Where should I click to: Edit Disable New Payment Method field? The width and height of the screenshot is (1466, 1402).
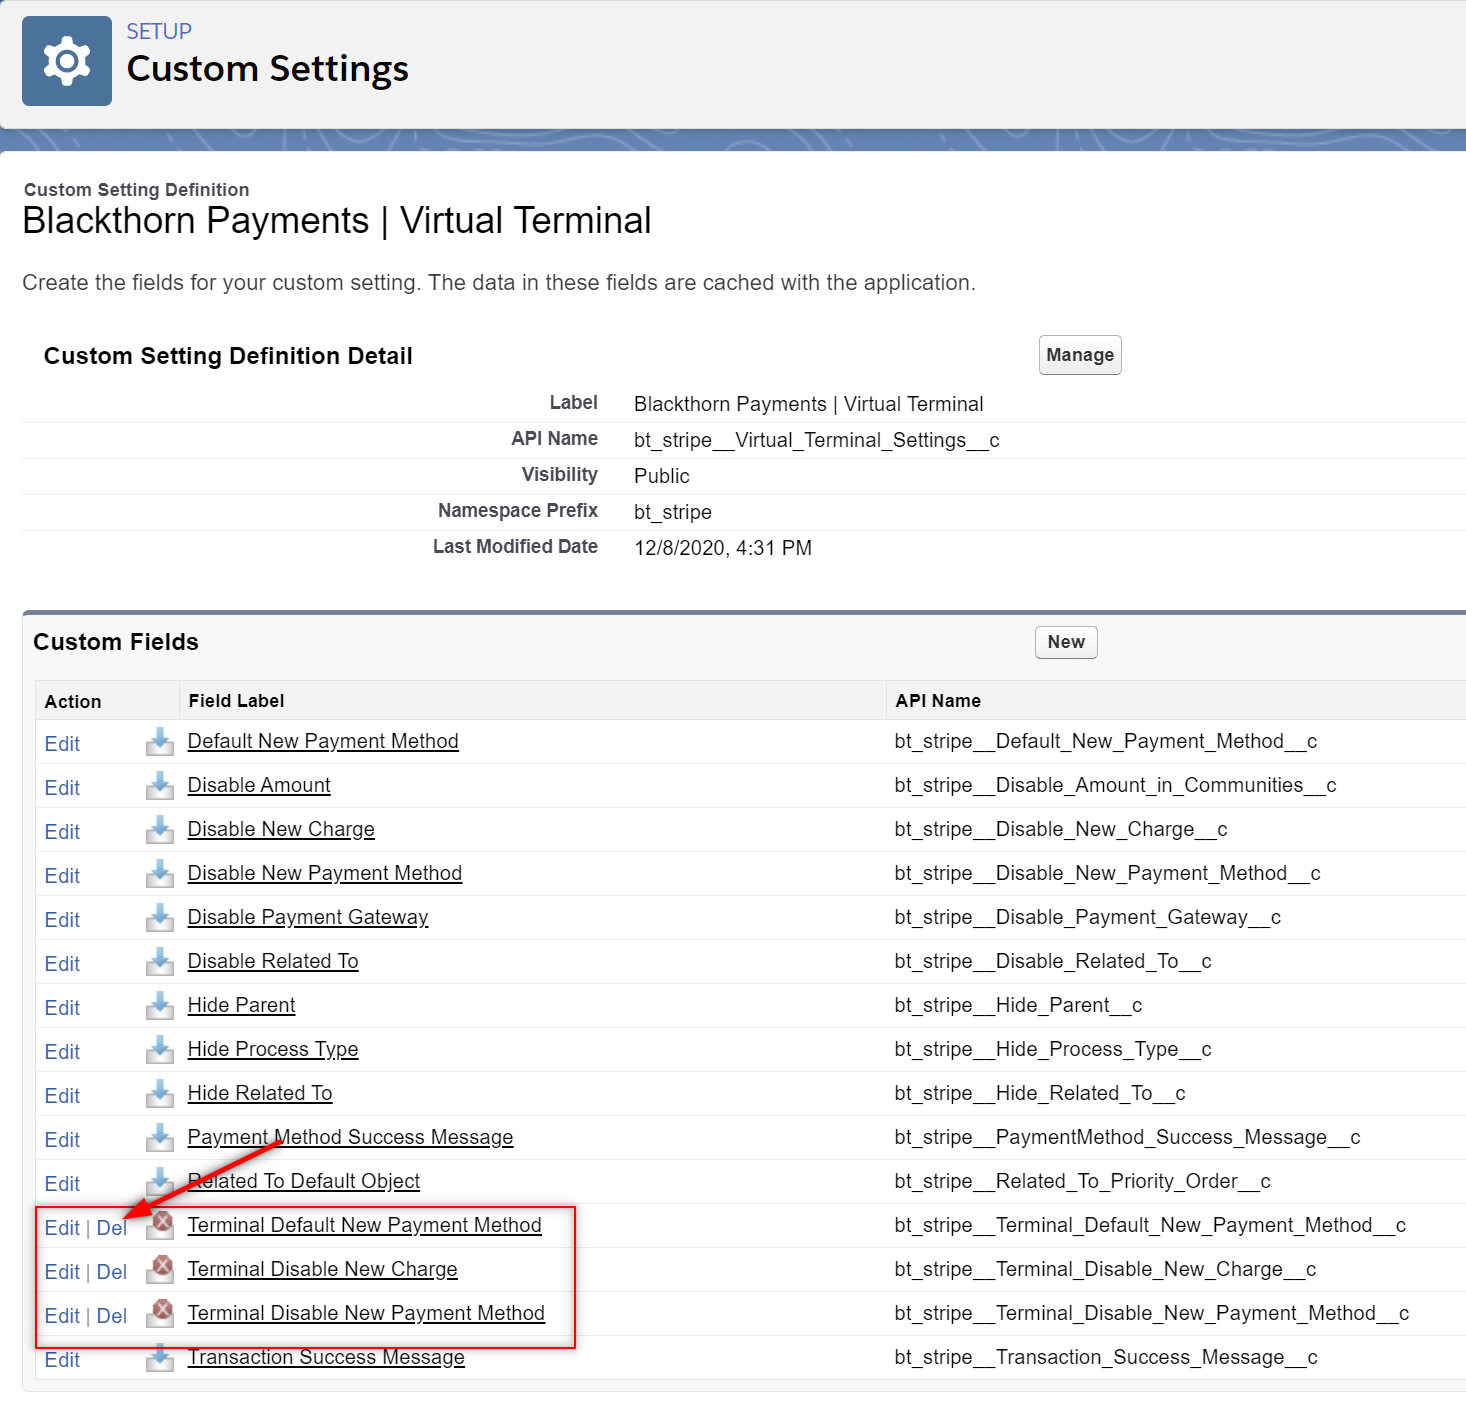(62, 876)
